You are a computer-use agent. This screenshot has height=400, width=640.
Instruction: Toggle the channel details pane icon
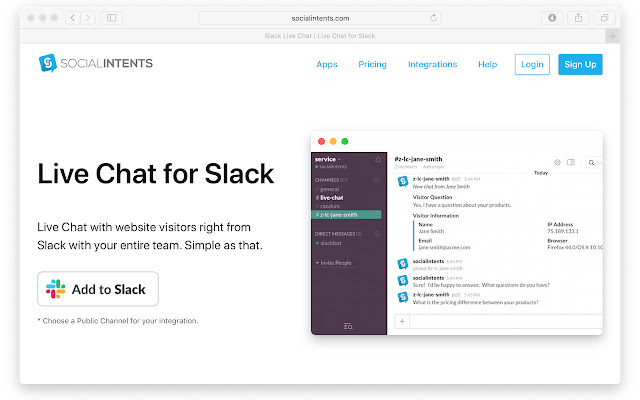[571, 162]
